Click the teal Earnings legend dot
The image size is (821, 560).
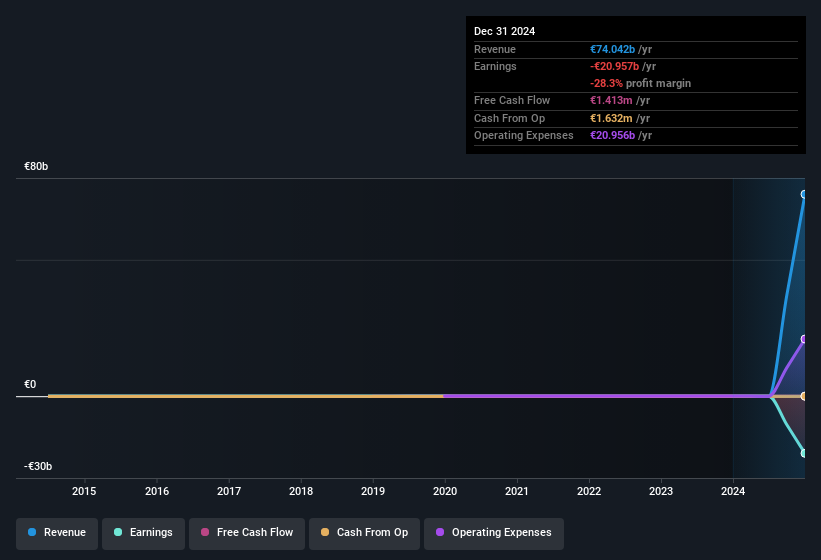pos(118,532)
